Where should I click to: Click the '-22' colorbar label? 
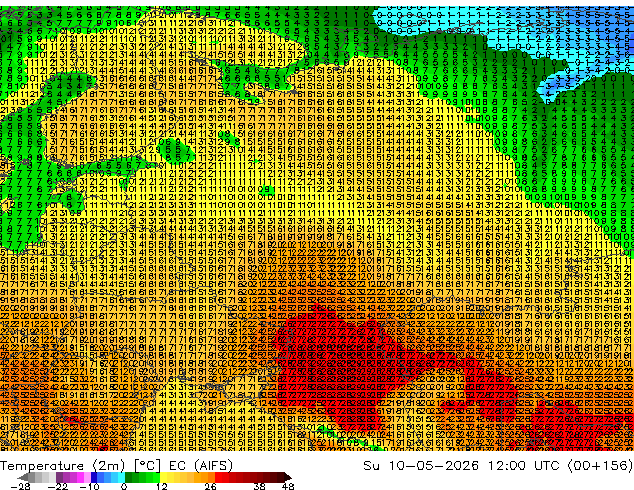57,486
